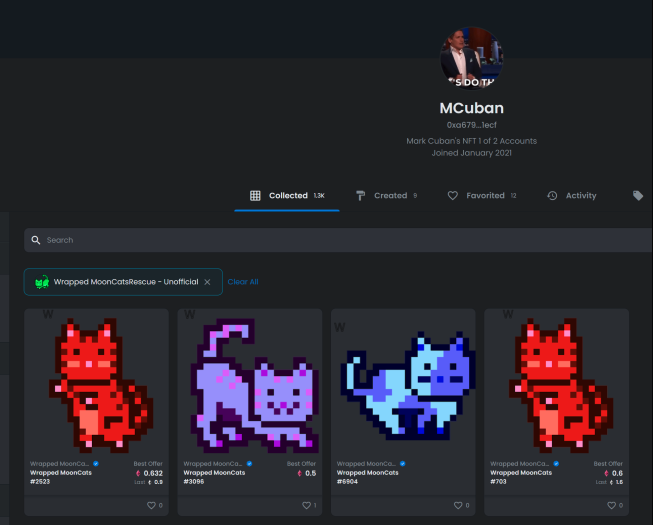Open collection link on #3096 card
The height and width of the screenshot is (525, 653).
(x=213, y=464)
